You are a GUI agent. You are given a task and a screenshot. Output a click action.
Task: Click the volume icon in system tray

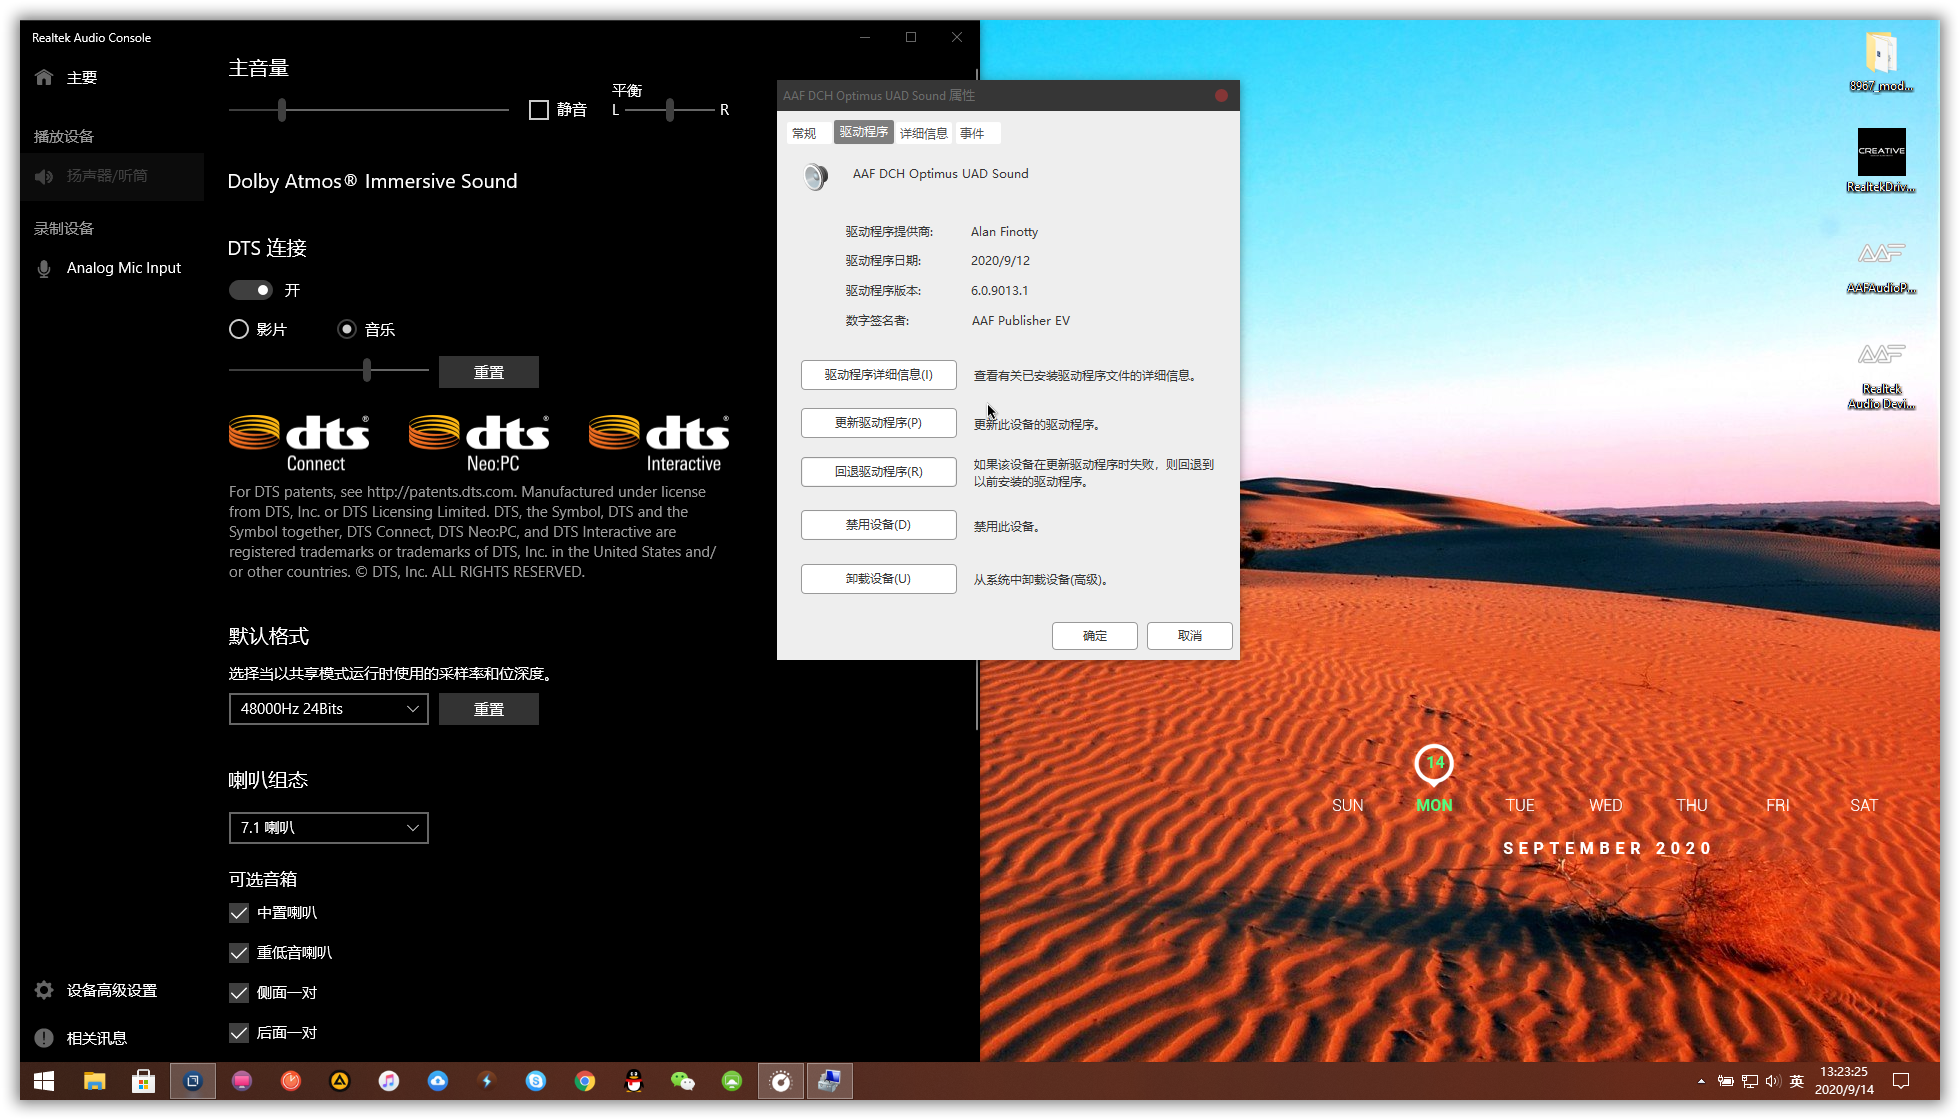click(1773, 1081)
